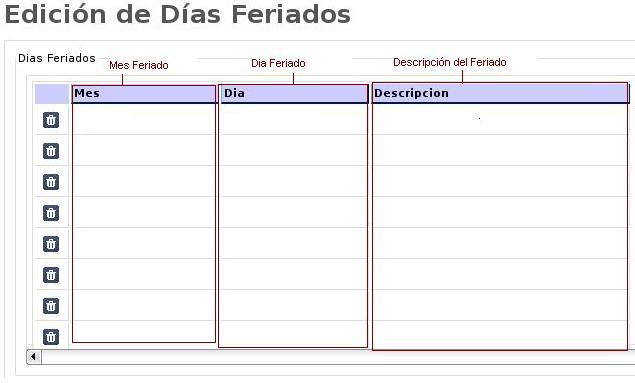Viewport: 635px width, 383px height.
Task: Click the fourth row Descripcion cell
Action: click(x=500, y=212)
